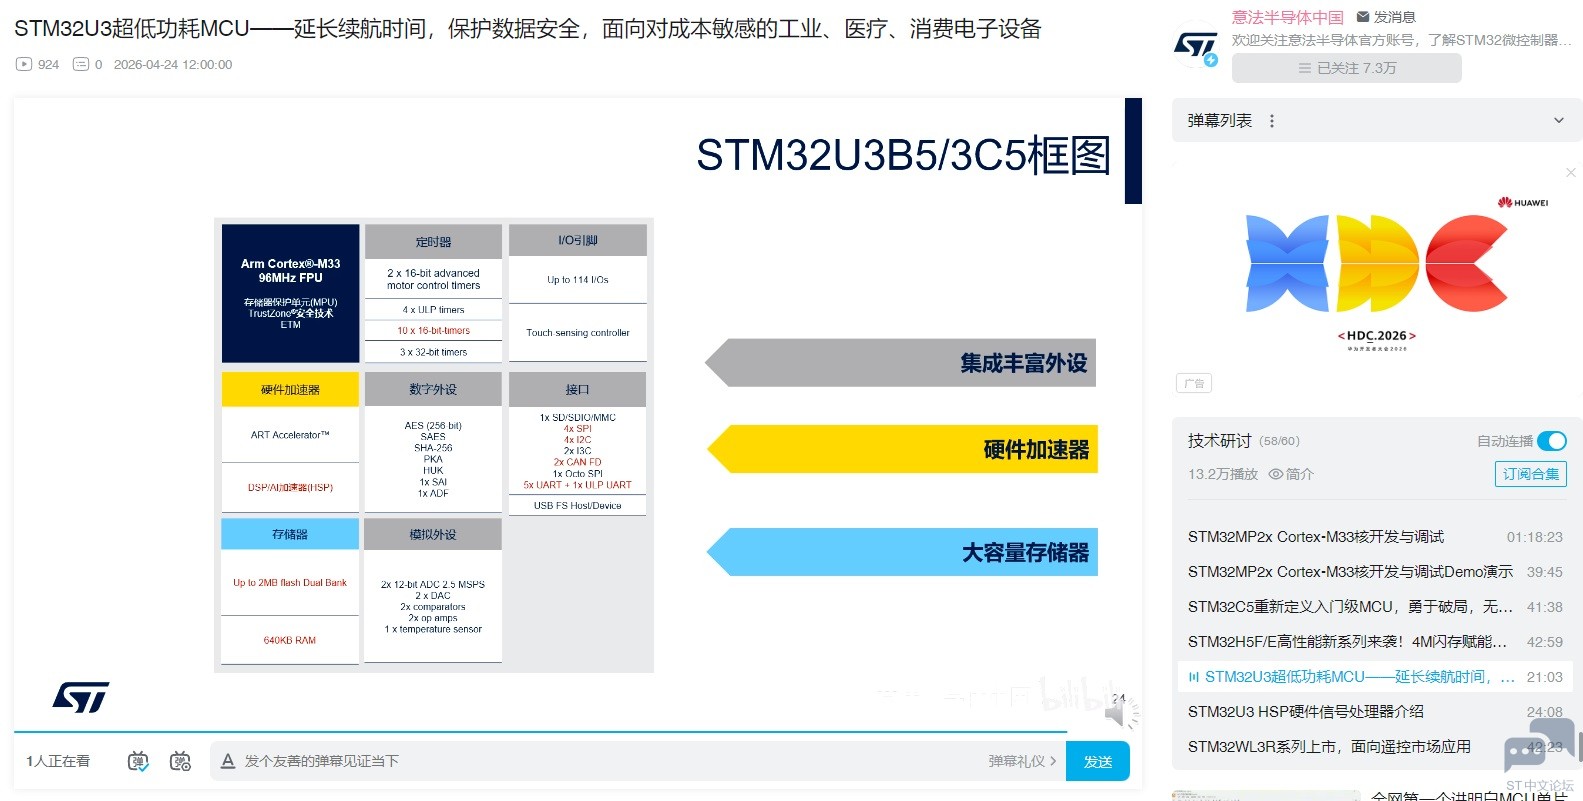Click the 1人正在看 viewer count
1583x801 pixels.
pos(58,761)
